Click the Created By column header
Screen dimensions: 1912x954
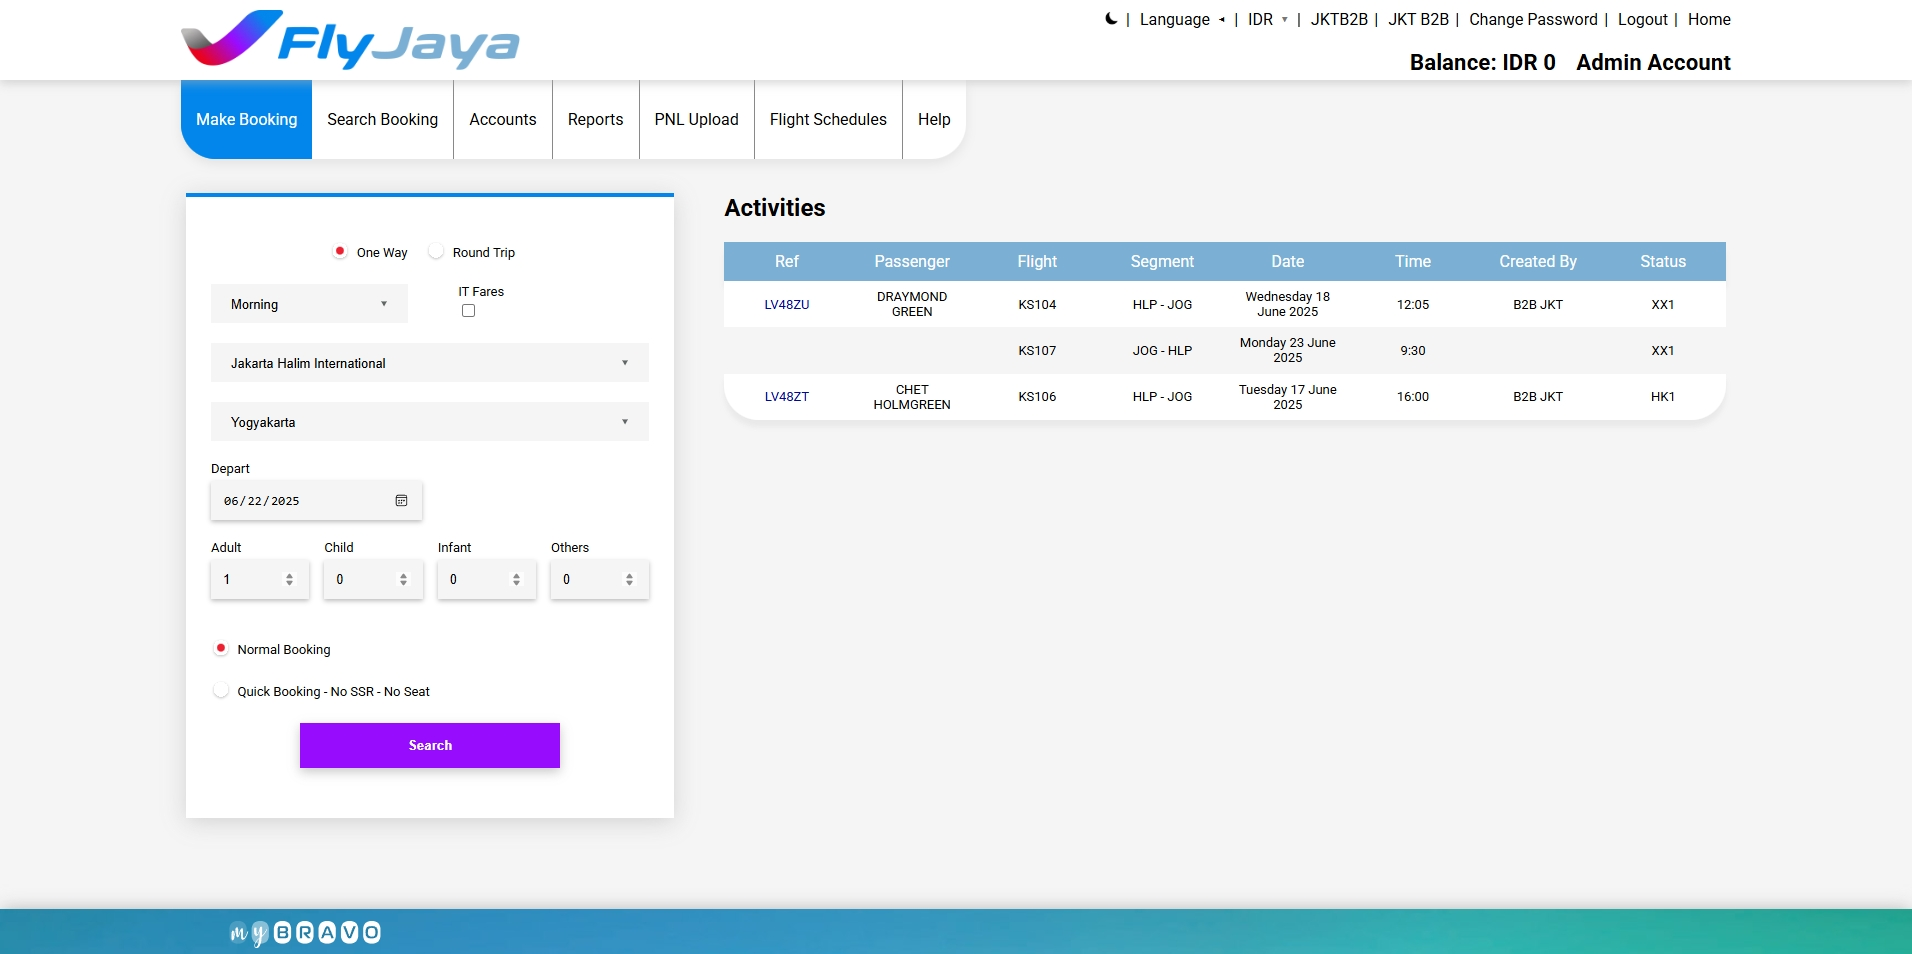click(x=1538, y=261)
